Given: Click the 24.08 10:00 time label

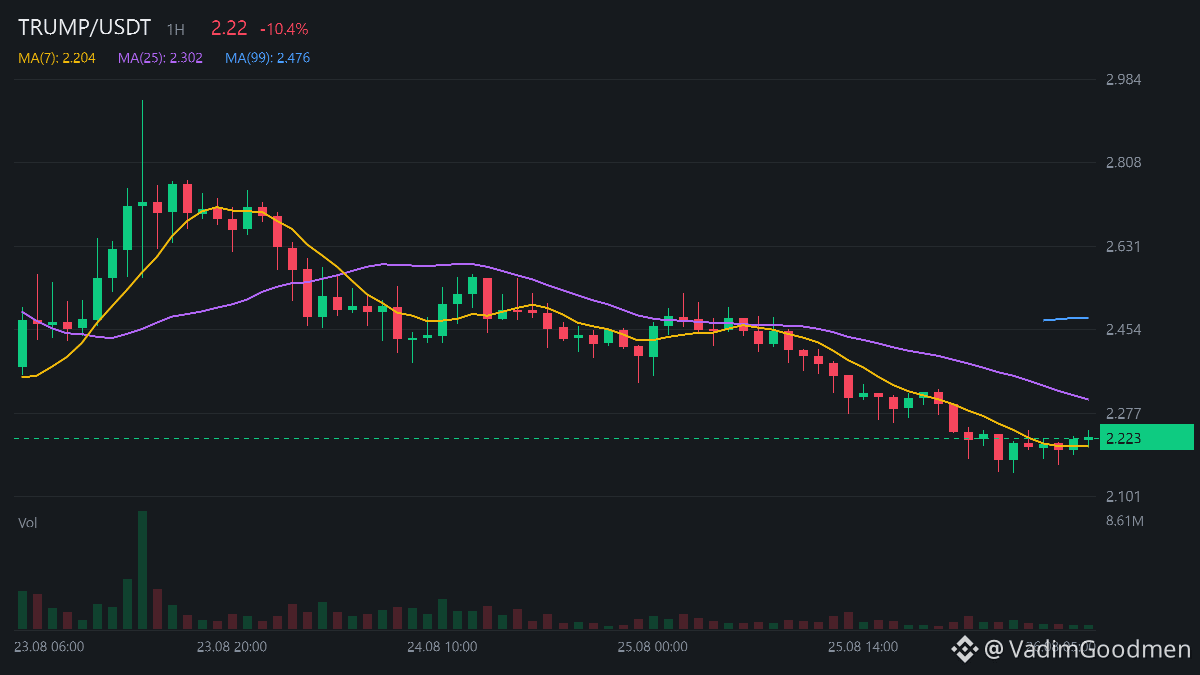Looking at the screenshot, I should point(443,647).
